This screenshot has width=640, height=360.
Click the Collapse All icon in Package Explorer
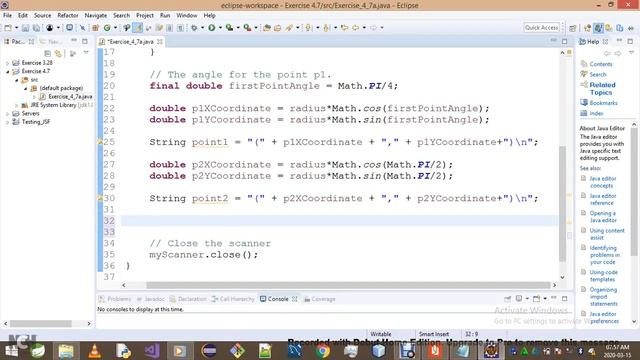48,53
